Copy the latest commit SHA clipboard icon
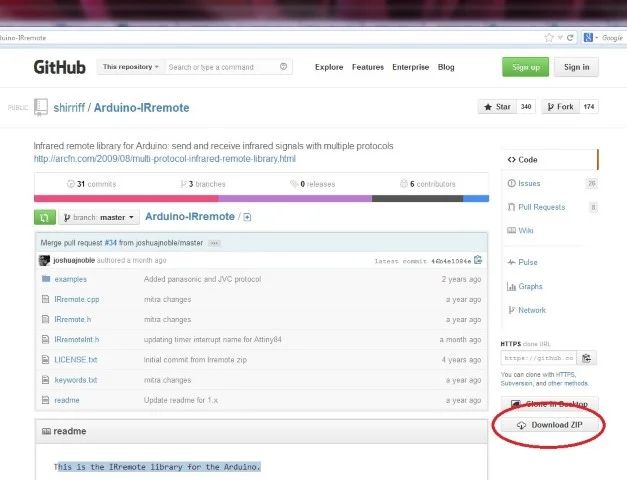The image size is (627, 480). [x=478, y=260]
